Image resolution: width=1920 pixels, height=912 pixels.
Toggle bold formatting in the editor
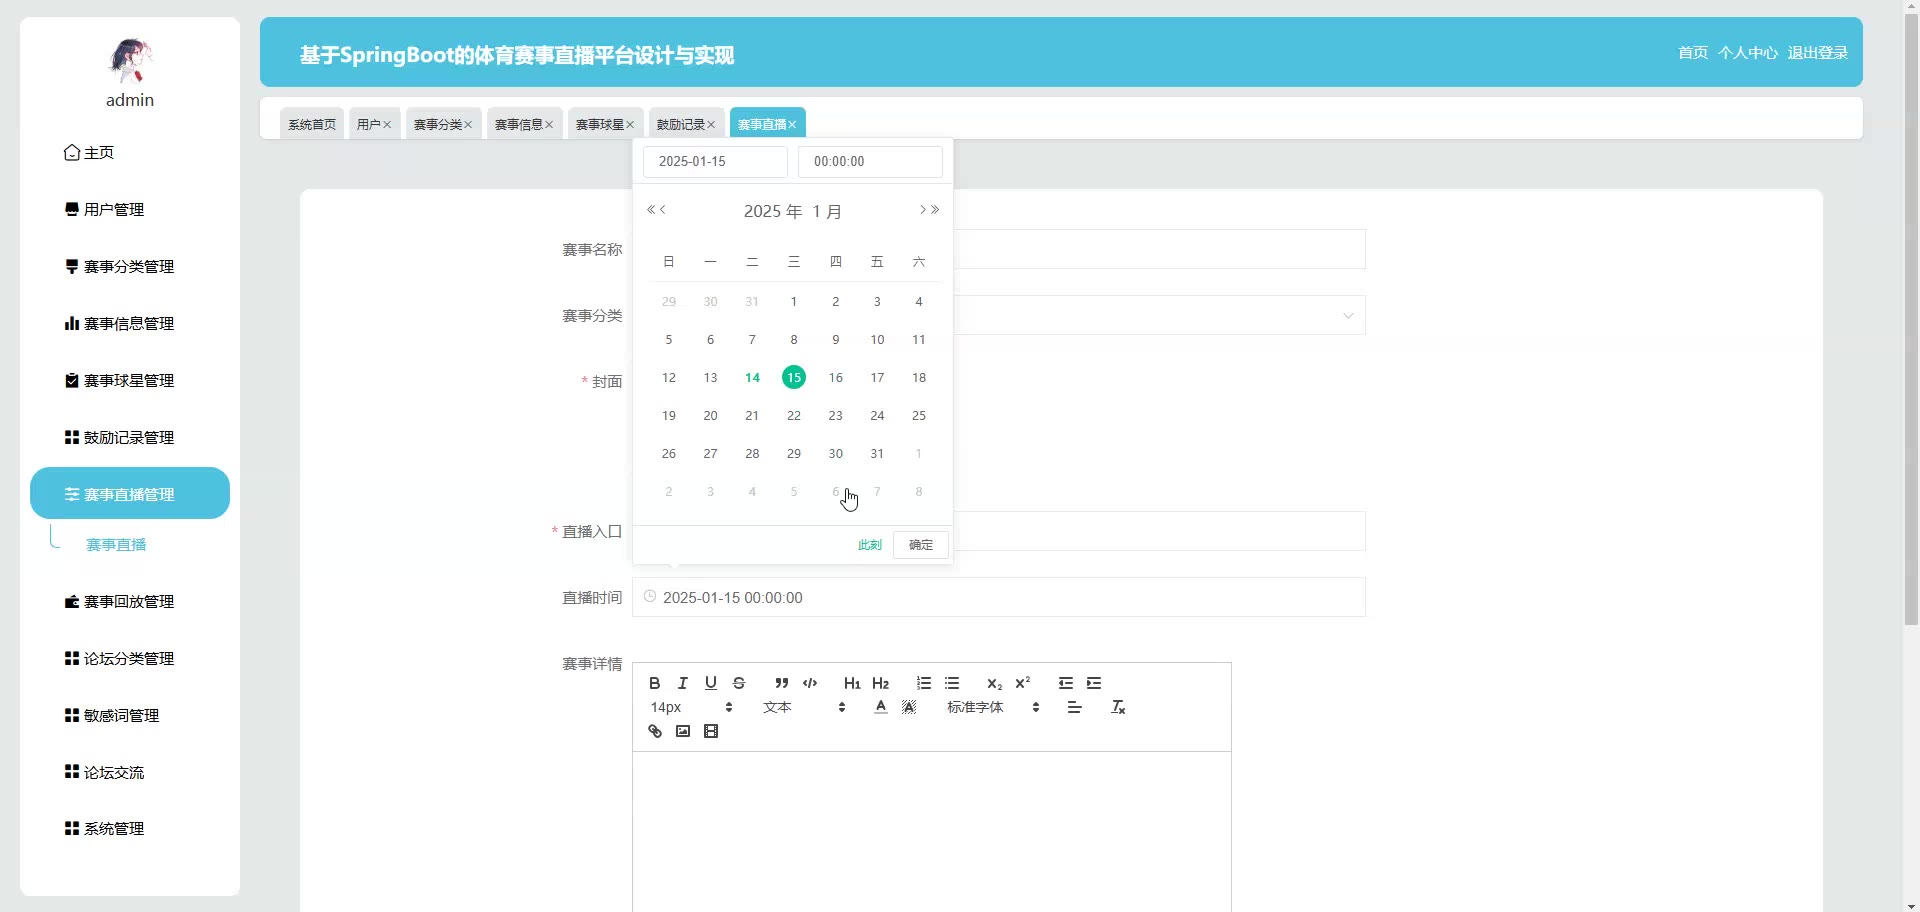coord(654,683)
